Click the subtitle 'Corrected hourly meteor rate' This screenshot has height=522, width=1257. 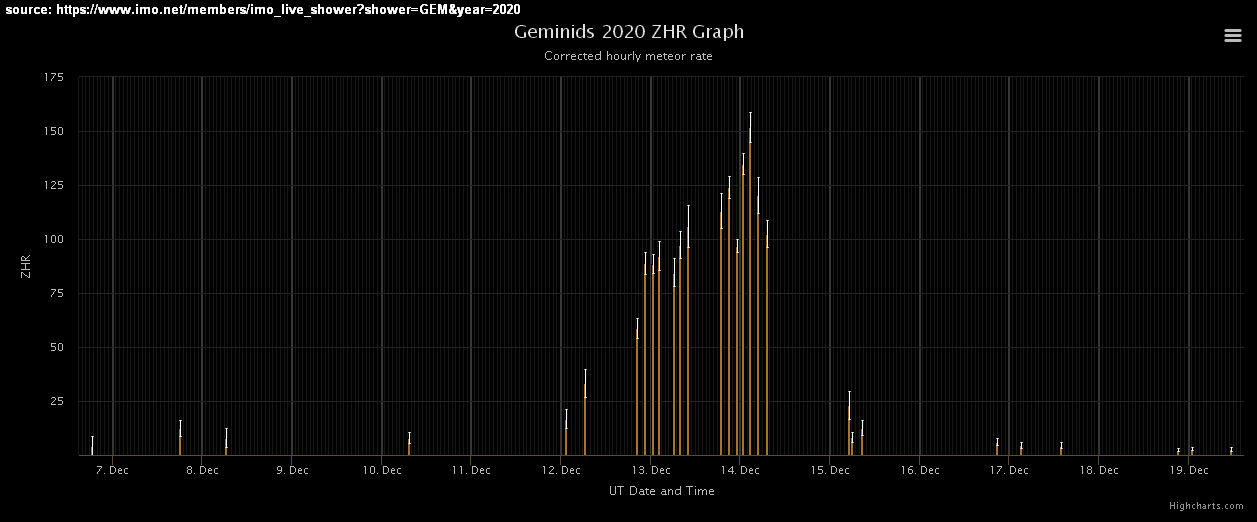[628, 56]
